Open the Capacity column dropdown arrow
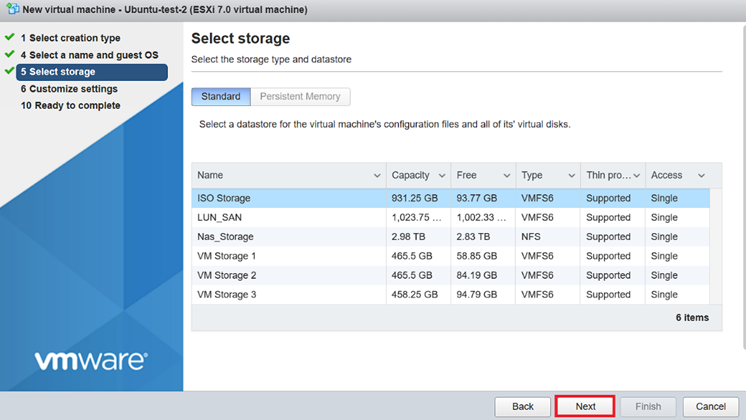The image size is (746, 420). click(441, 175)
